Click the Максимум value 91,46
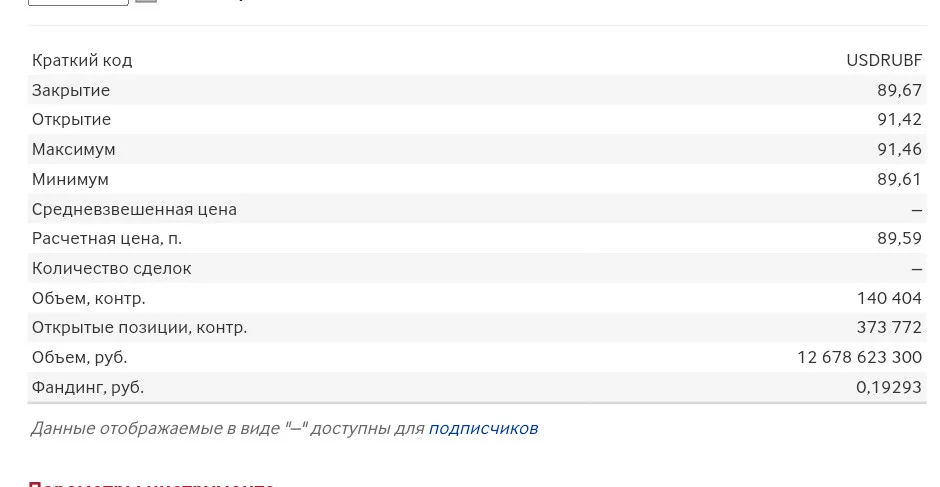This screenshot has width=940, height=487. [x=899, y=149]
